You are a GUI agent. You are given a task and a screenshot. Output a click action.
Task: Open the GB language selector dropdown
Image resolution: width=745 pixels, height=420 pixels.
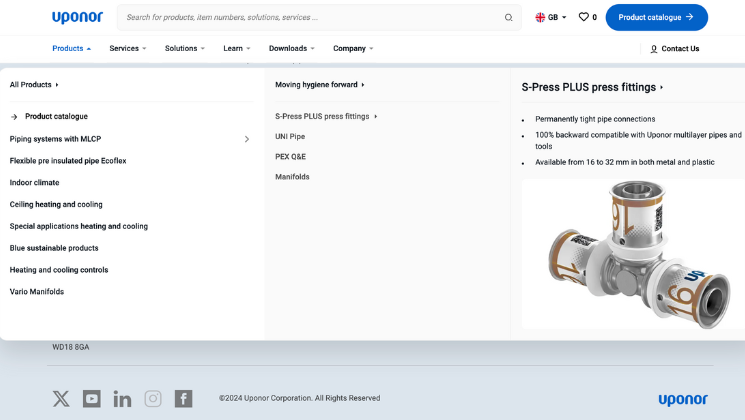click(x=551, y=17)
